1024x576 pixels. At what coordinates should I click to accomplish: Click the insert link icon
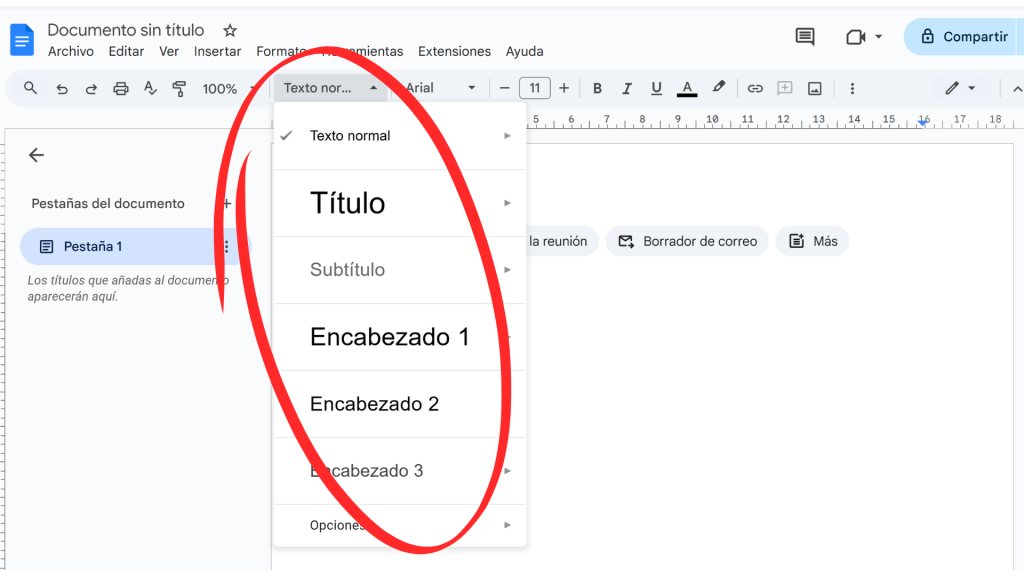coord(755,88)
